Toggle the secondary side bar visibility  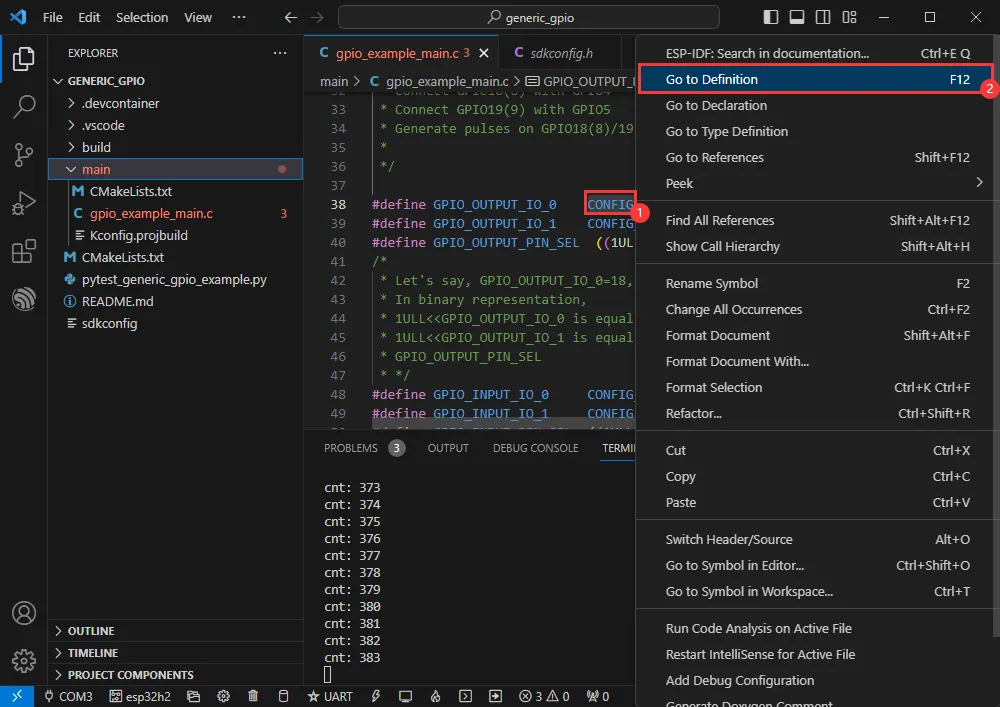click(823, 17)
